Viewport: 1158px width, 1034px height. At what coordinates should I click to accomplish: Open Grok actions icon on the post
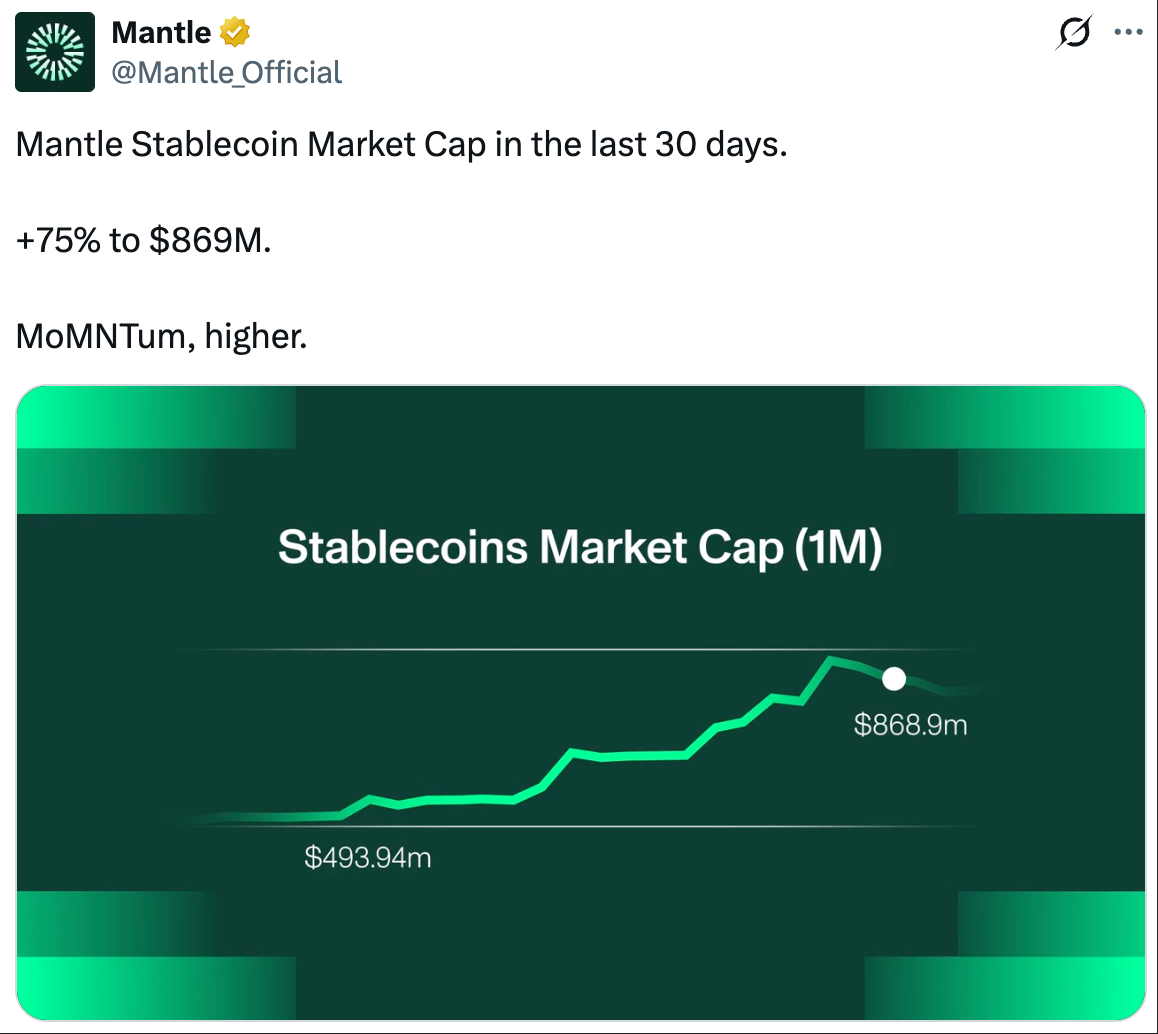(1073, 33)
